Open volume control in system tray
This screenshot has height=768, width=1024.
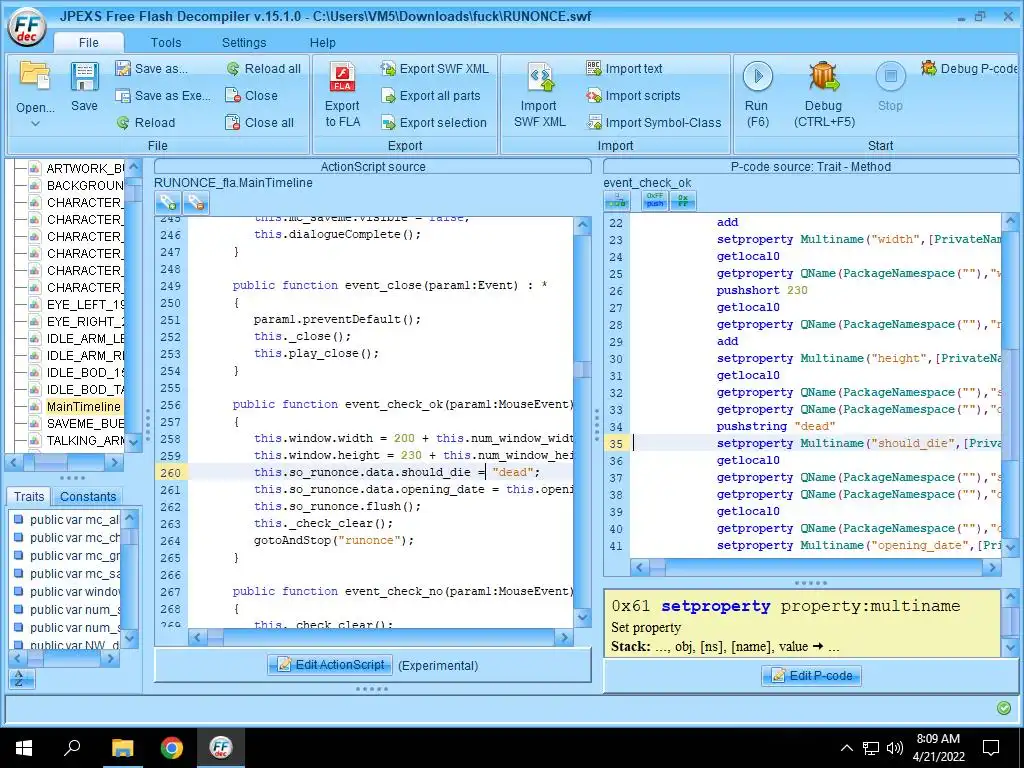(895, 748)
